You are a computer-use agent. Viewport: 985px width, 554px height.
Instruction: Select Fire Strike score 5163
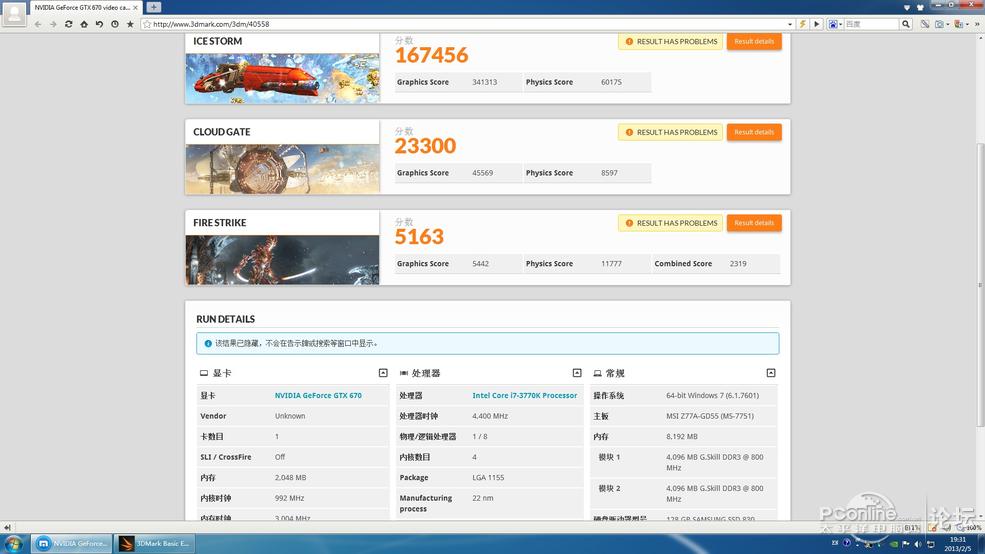click(x=419, y=237)
